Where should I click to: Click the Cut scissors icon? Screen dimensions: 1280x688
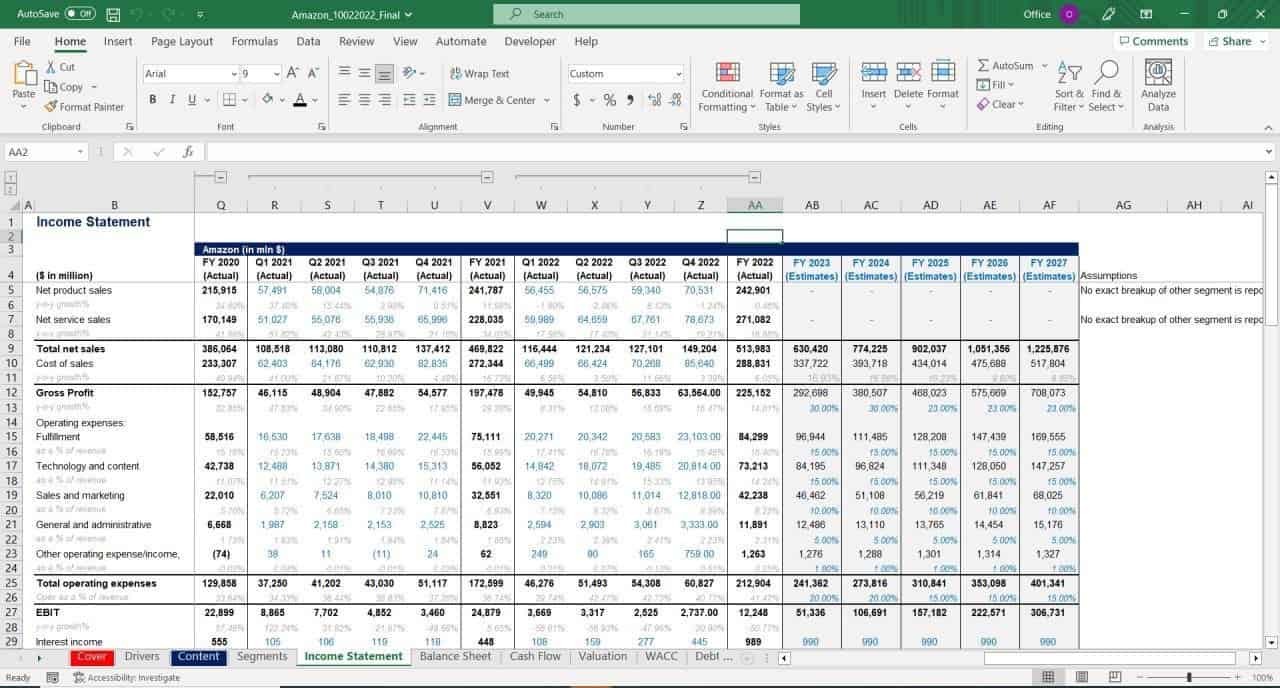pos(51,67)
